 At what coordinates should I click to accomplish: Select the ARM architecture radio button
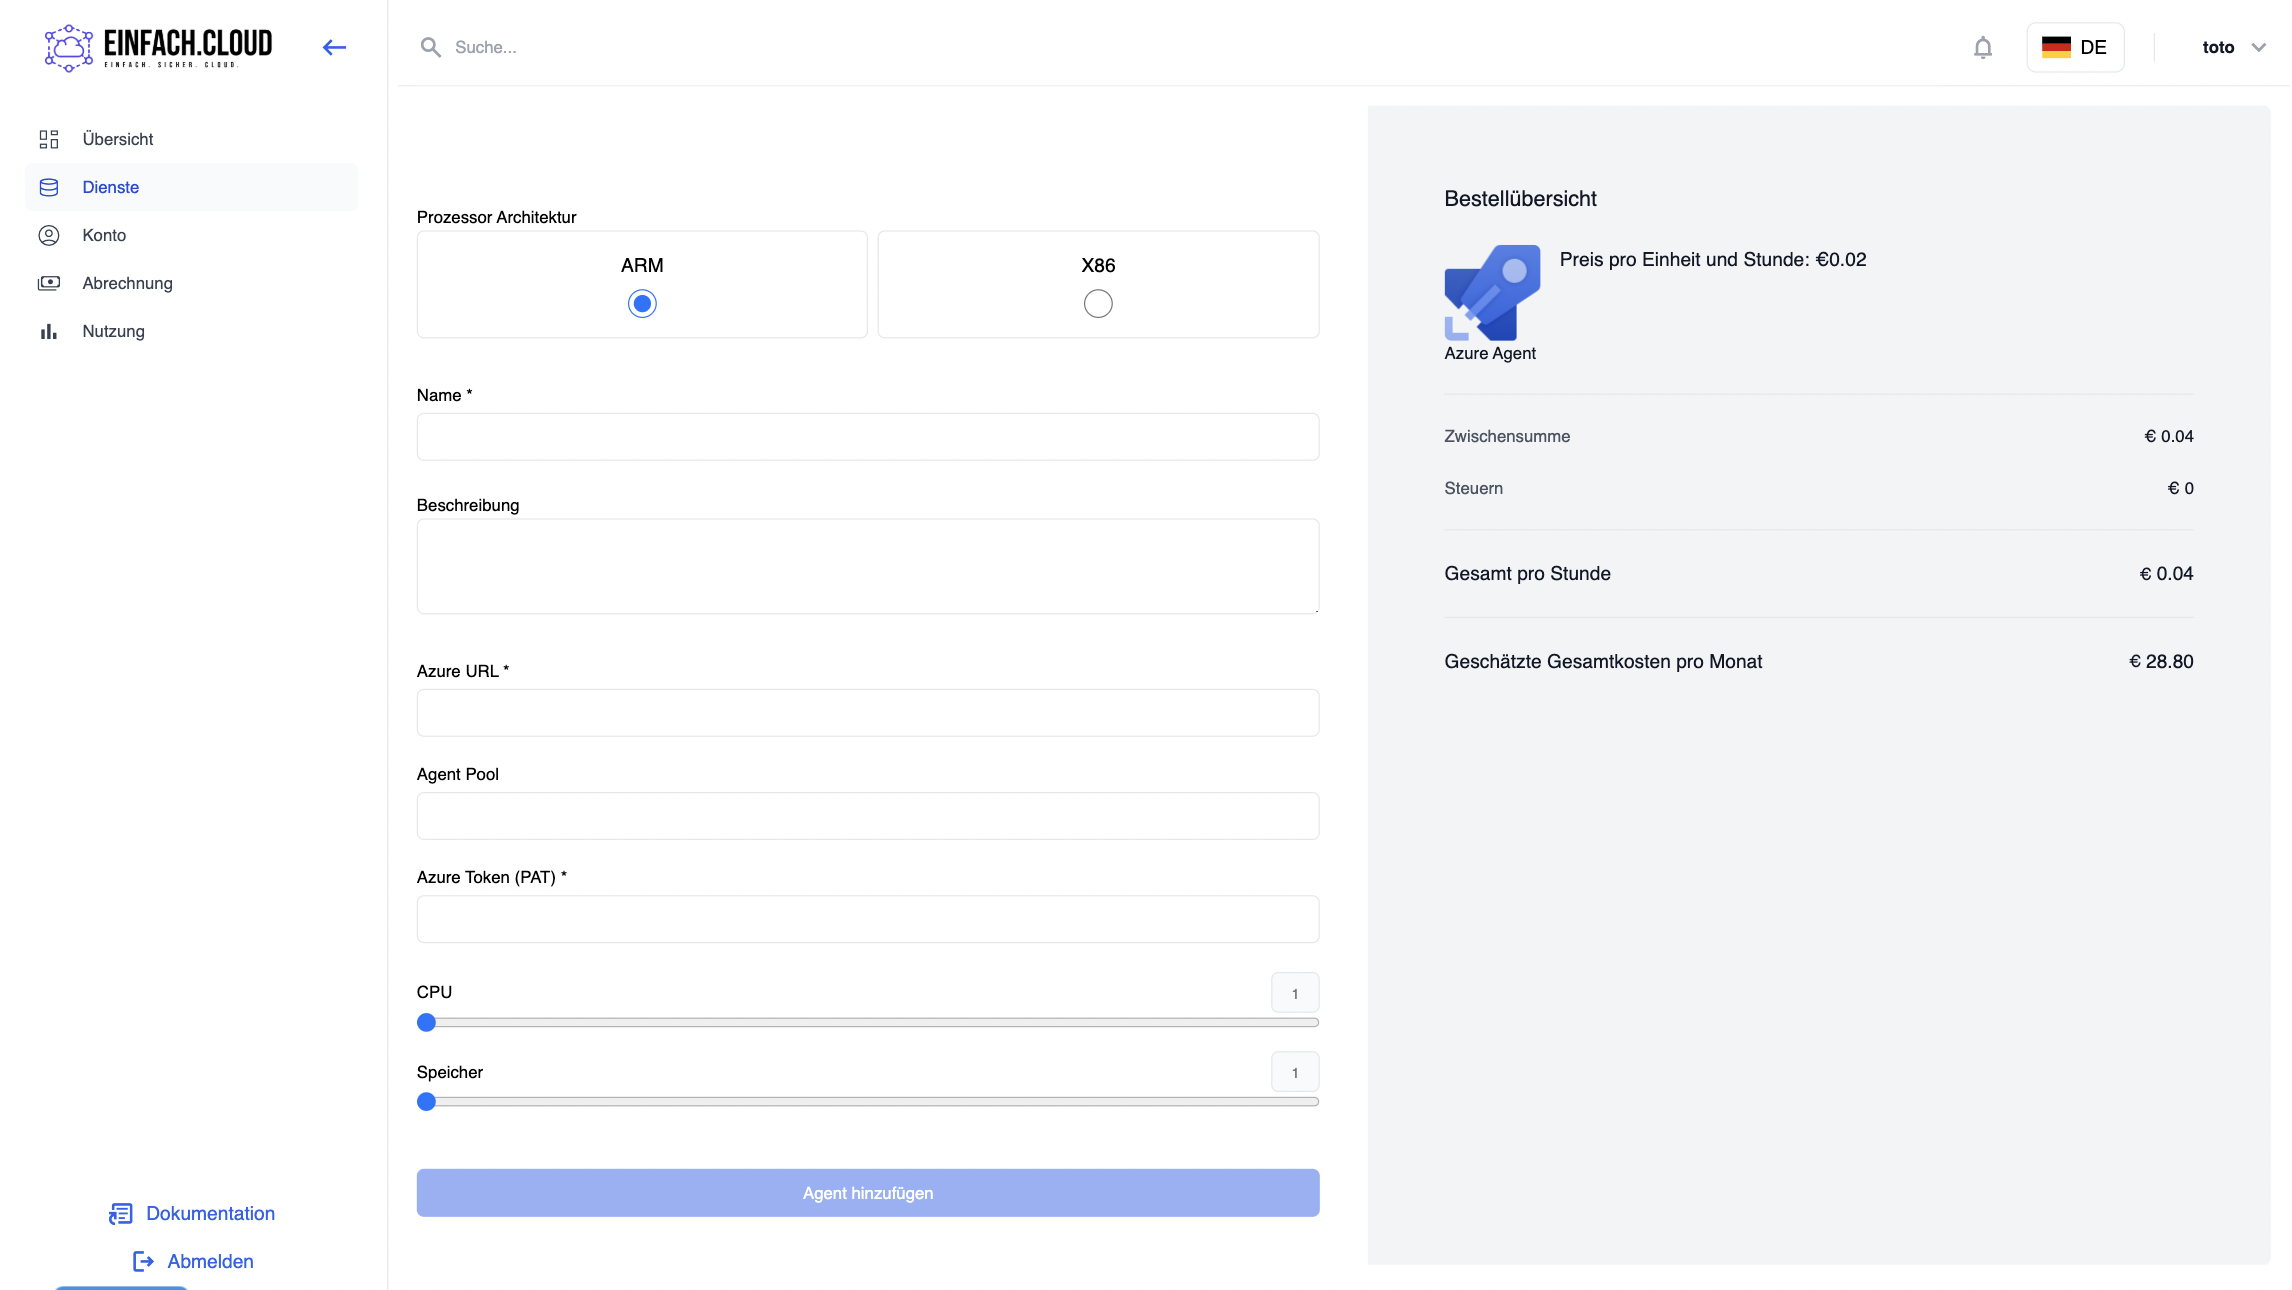[x=641, y=303]
